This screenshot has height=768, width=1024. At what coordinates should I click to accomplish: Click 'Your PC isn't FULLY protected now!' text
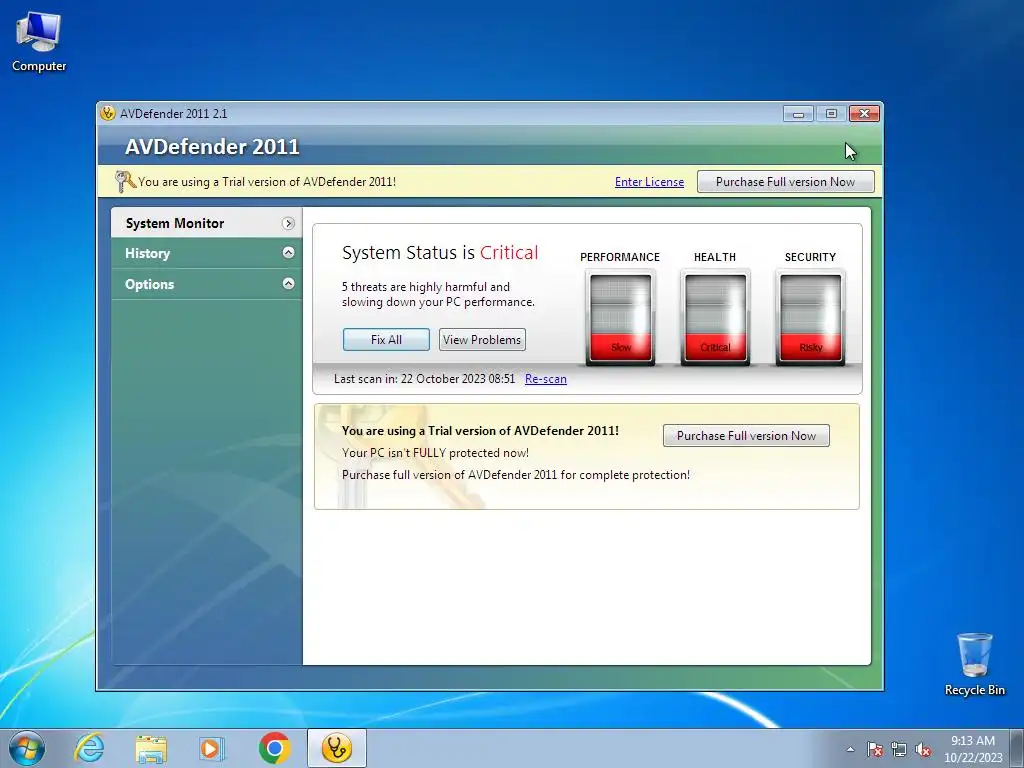(x=436, y=453)
